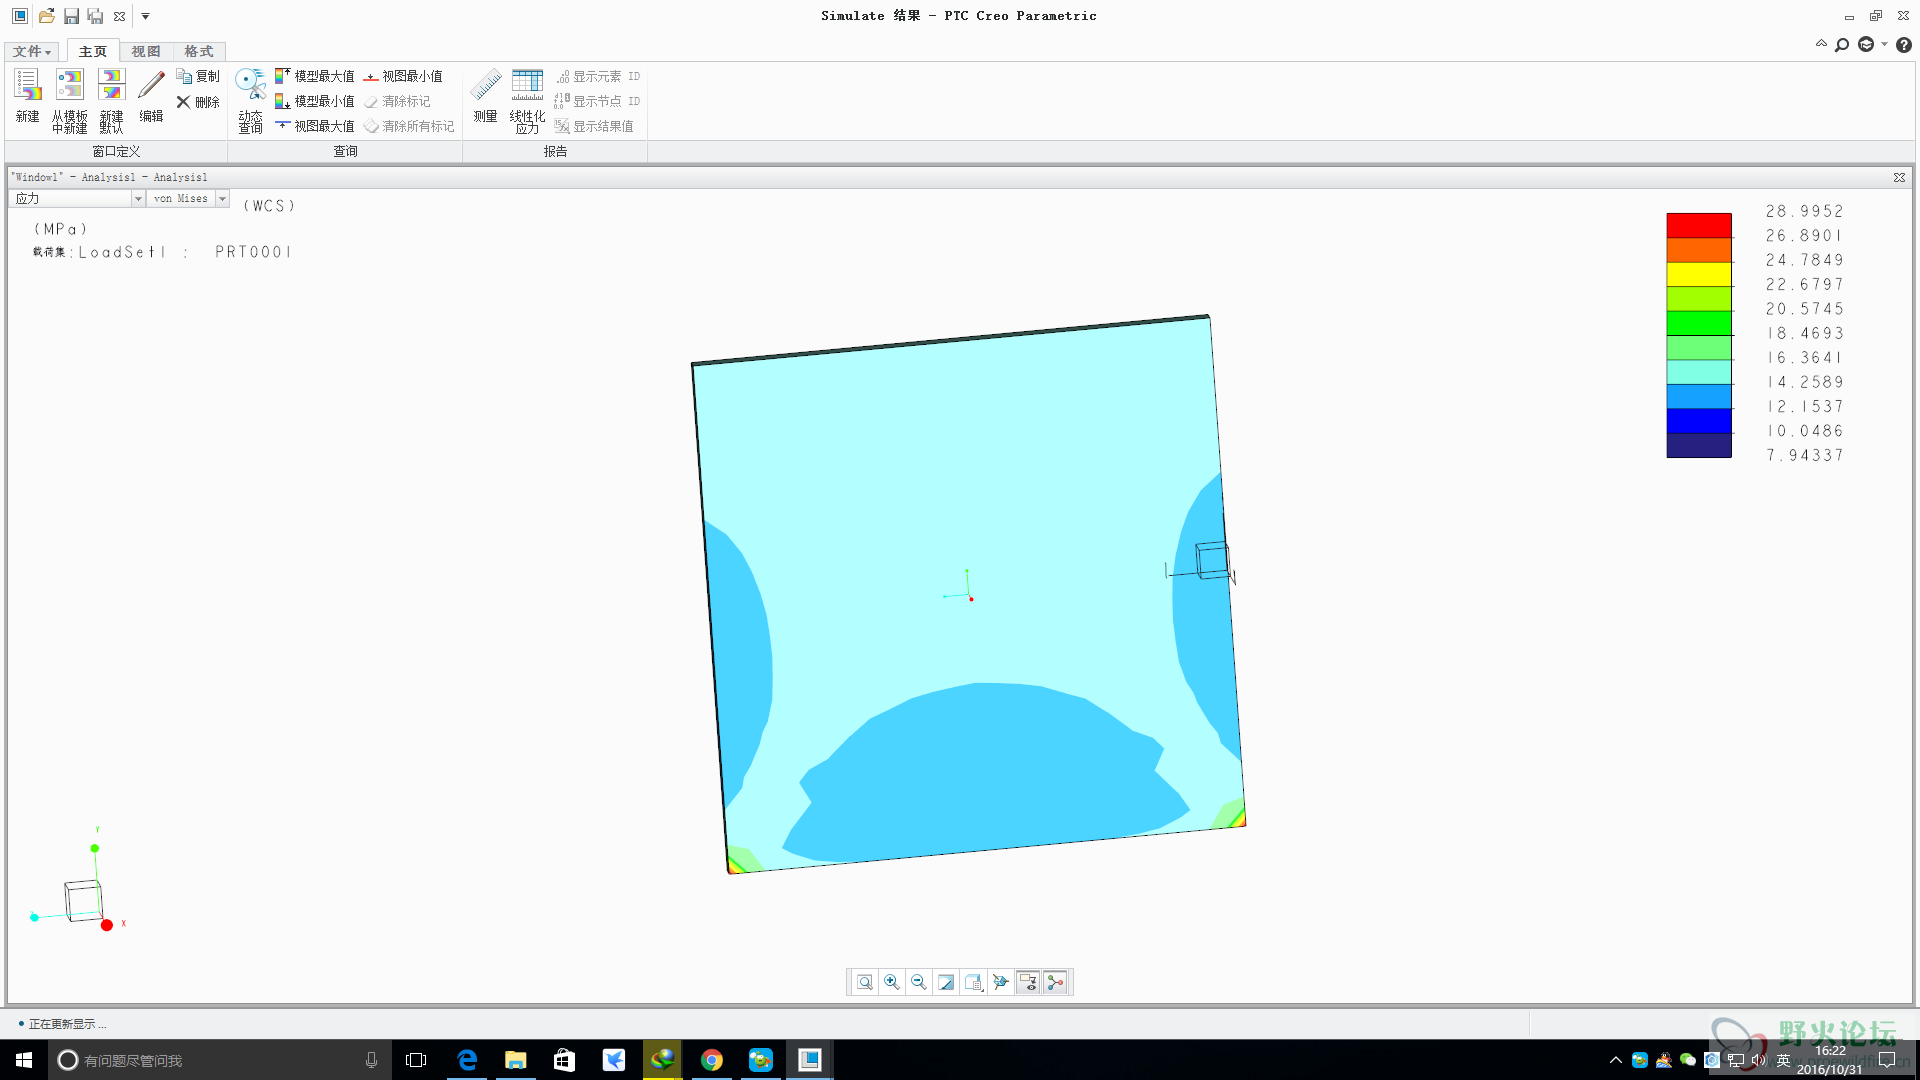Zoom in with plus magnifier icon

point(892,982)
